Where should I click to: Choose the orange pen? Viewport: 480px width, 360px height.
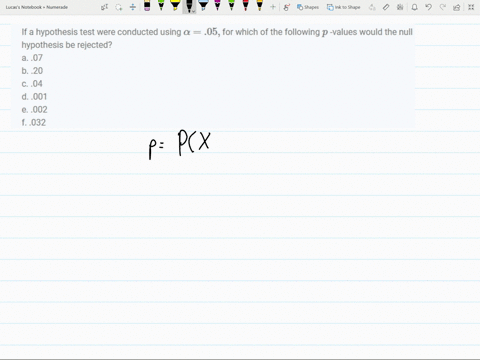(x=259, y=6)
